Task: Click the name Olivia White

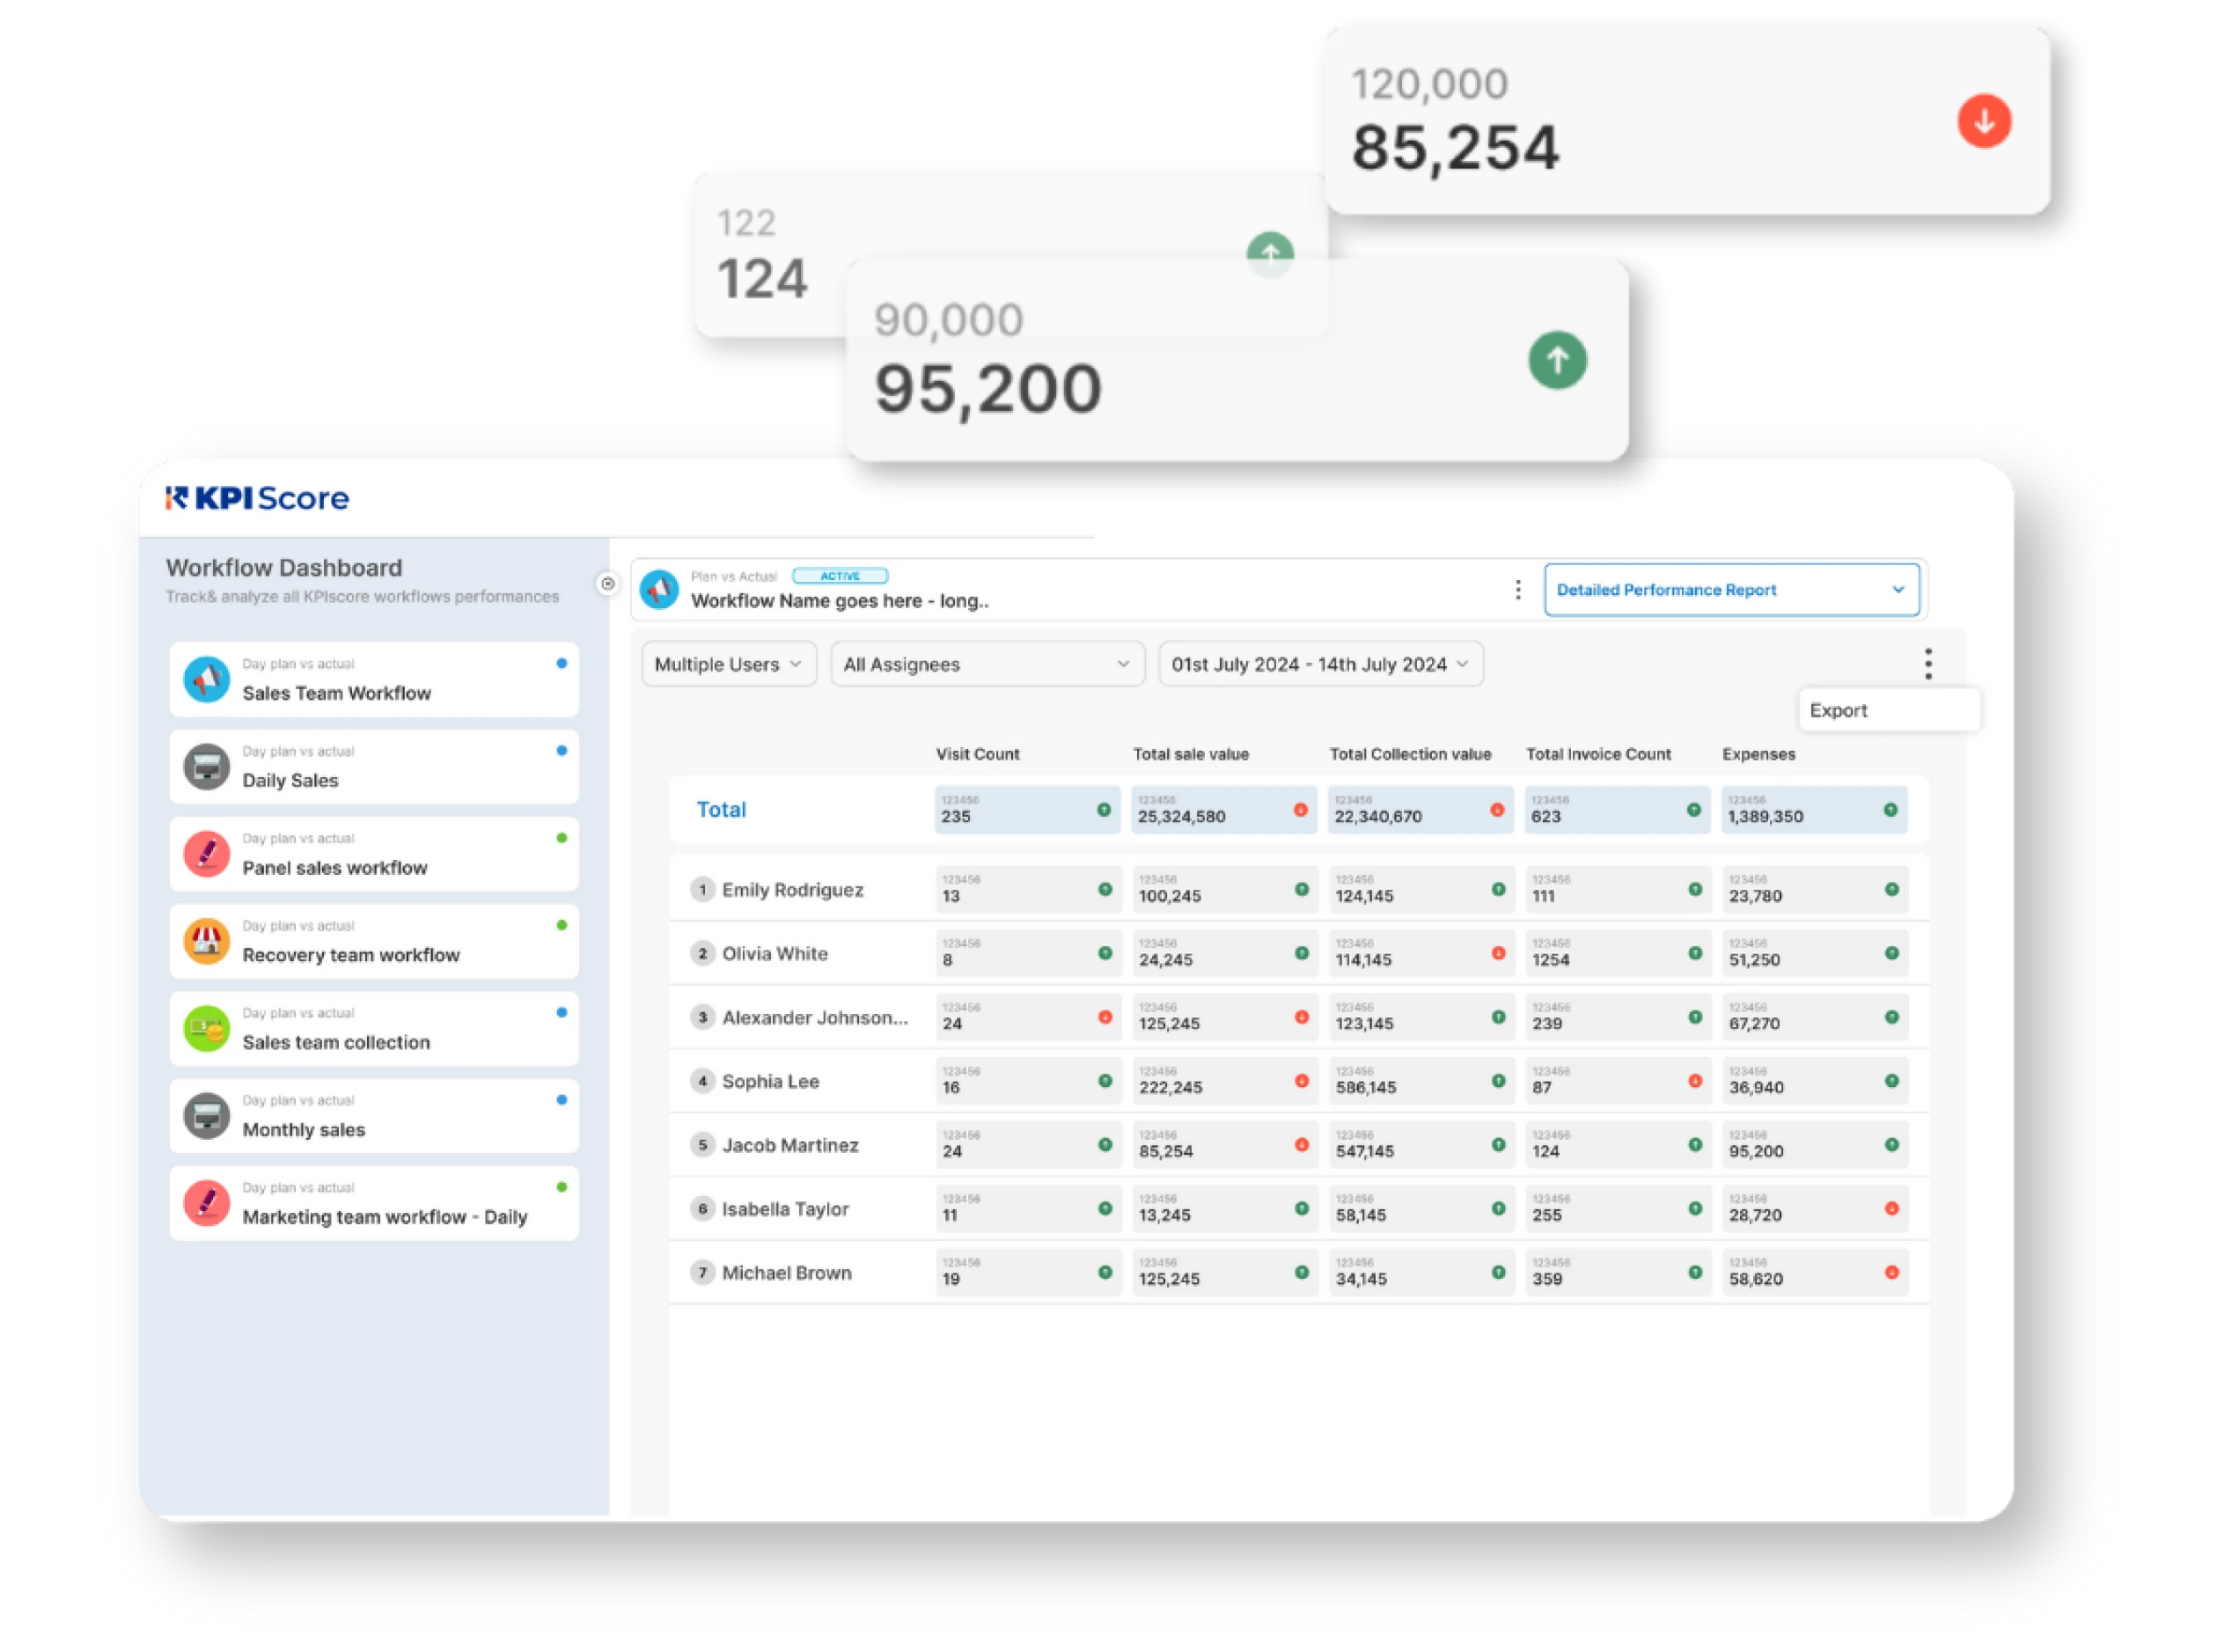Action: pyautogui.click(x=775, y=954)
